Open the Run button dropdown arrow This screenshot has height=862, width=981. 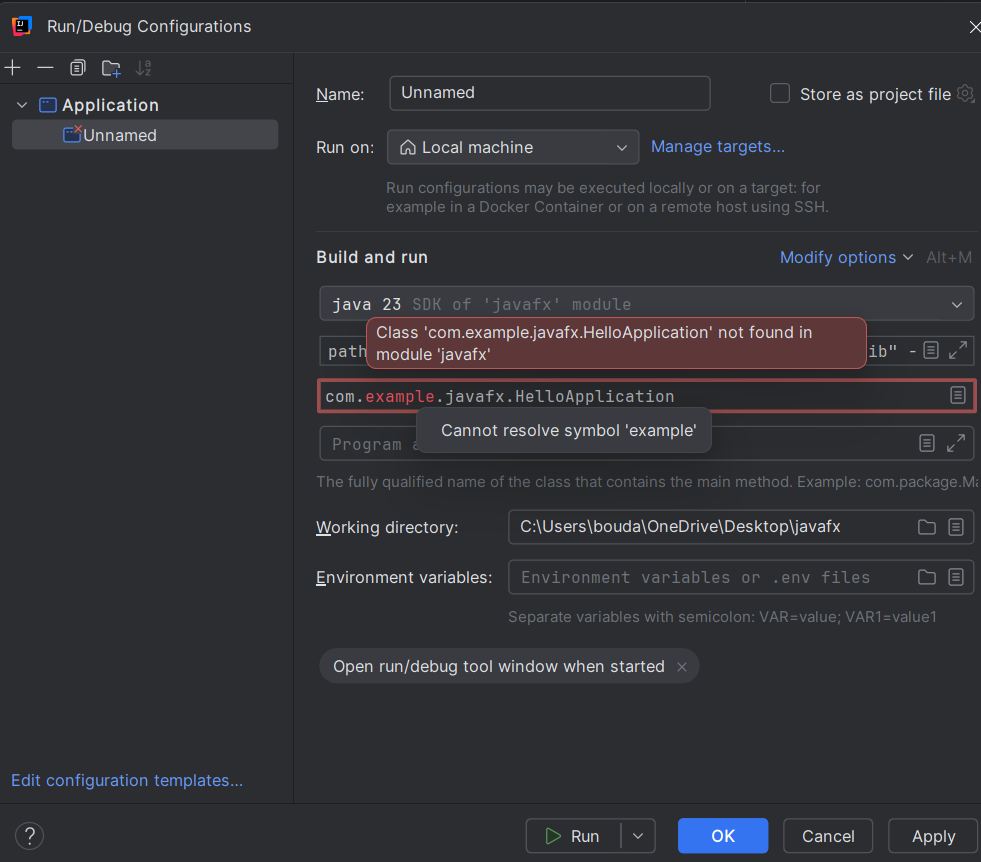tap(638, 836)
